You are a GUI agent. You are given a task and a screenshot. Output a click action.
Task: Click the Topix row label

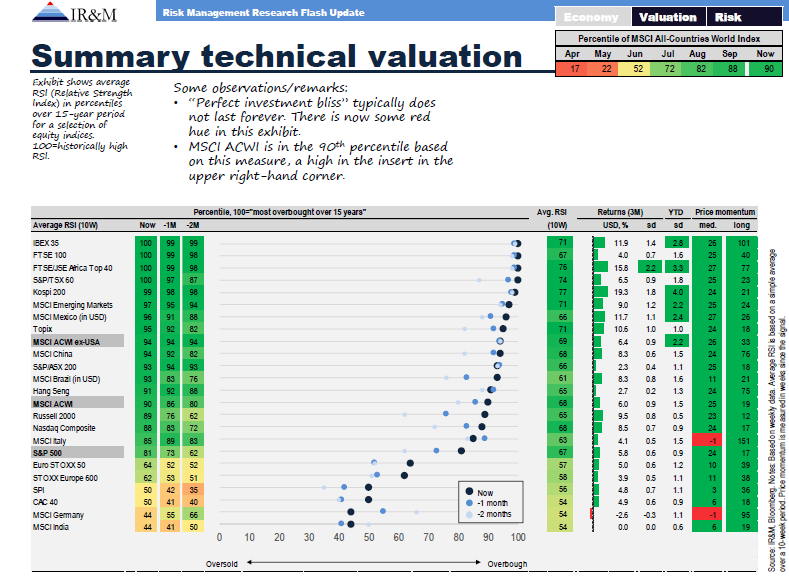click(42, 329)
